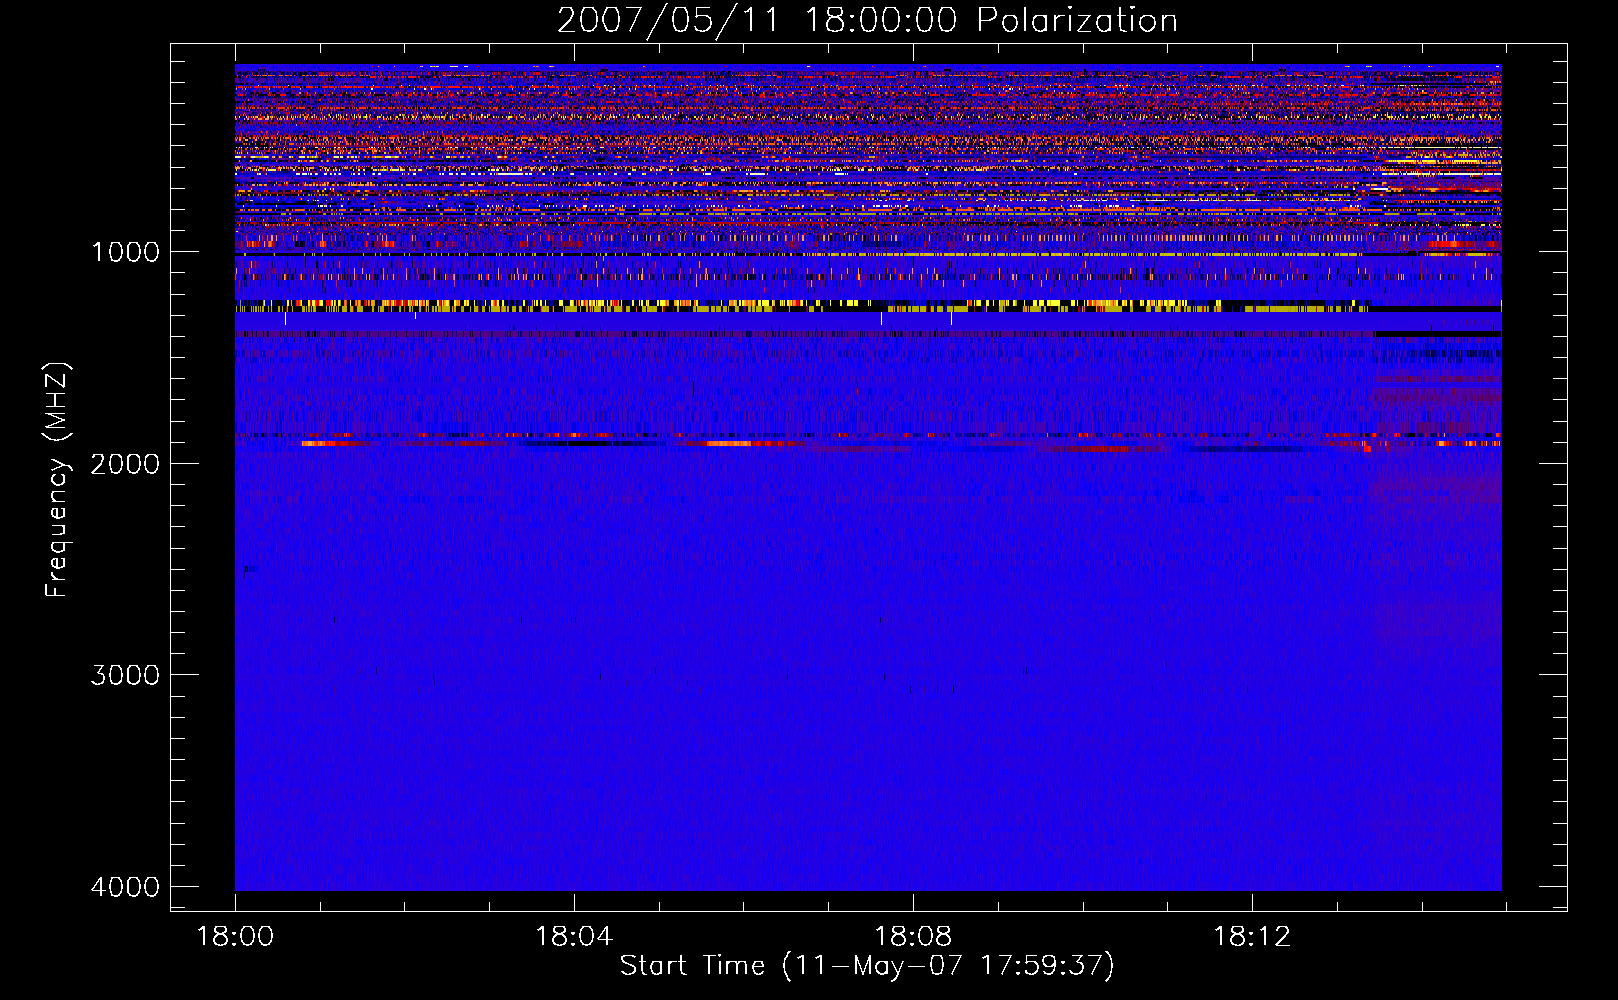Image resolution: width=1618 pixels, height=1000 pixels.
Task: Click the 18:08 time tick label
Action: (913, 937)
